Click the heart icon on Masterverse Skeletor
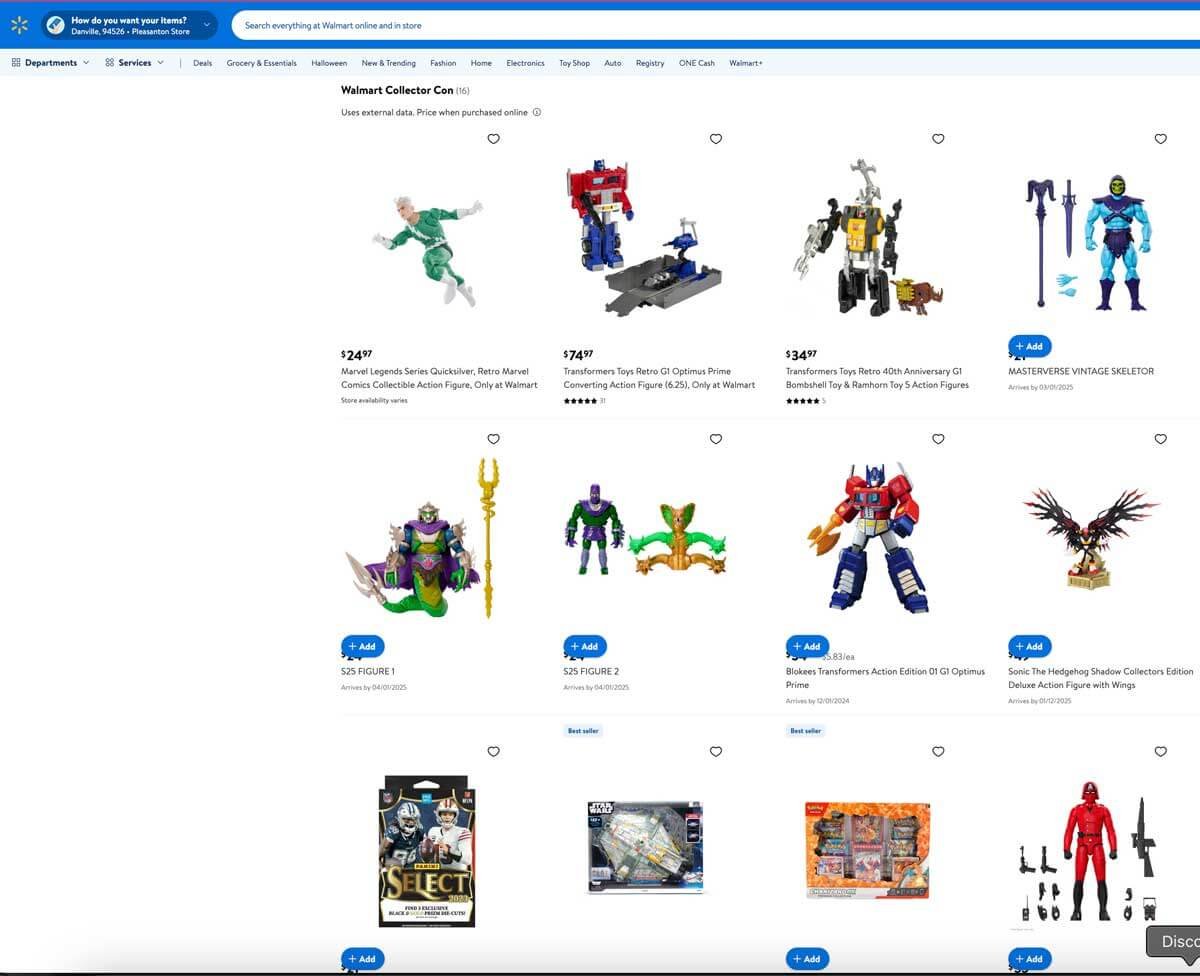The width and height of the screenshot is (1200, 976). pos(1160,139)
